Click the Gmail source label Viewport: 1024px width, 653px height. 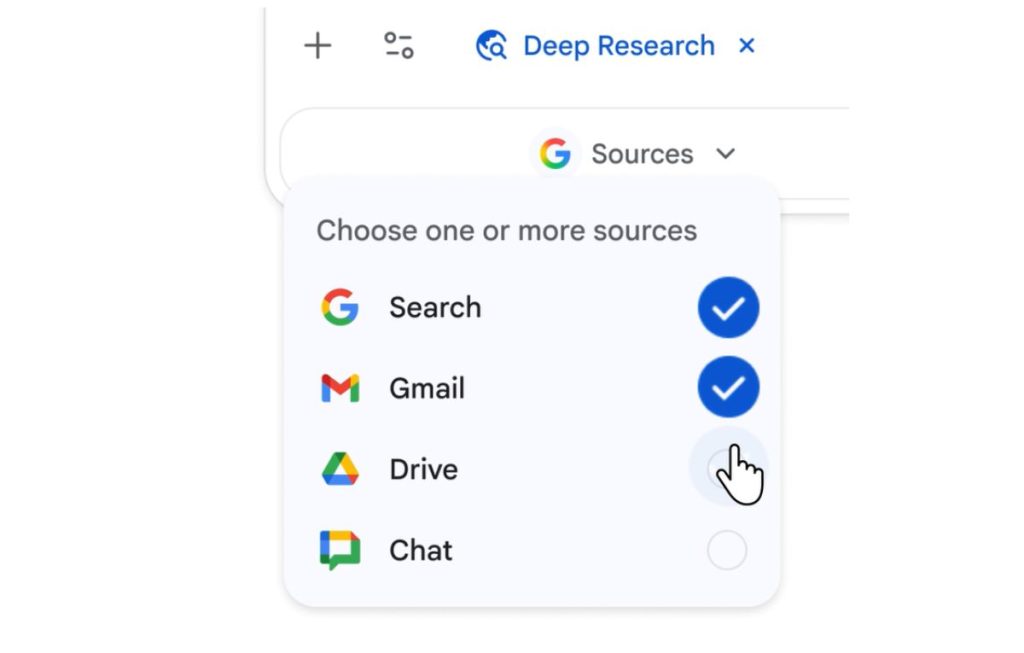tap(427, 388)
